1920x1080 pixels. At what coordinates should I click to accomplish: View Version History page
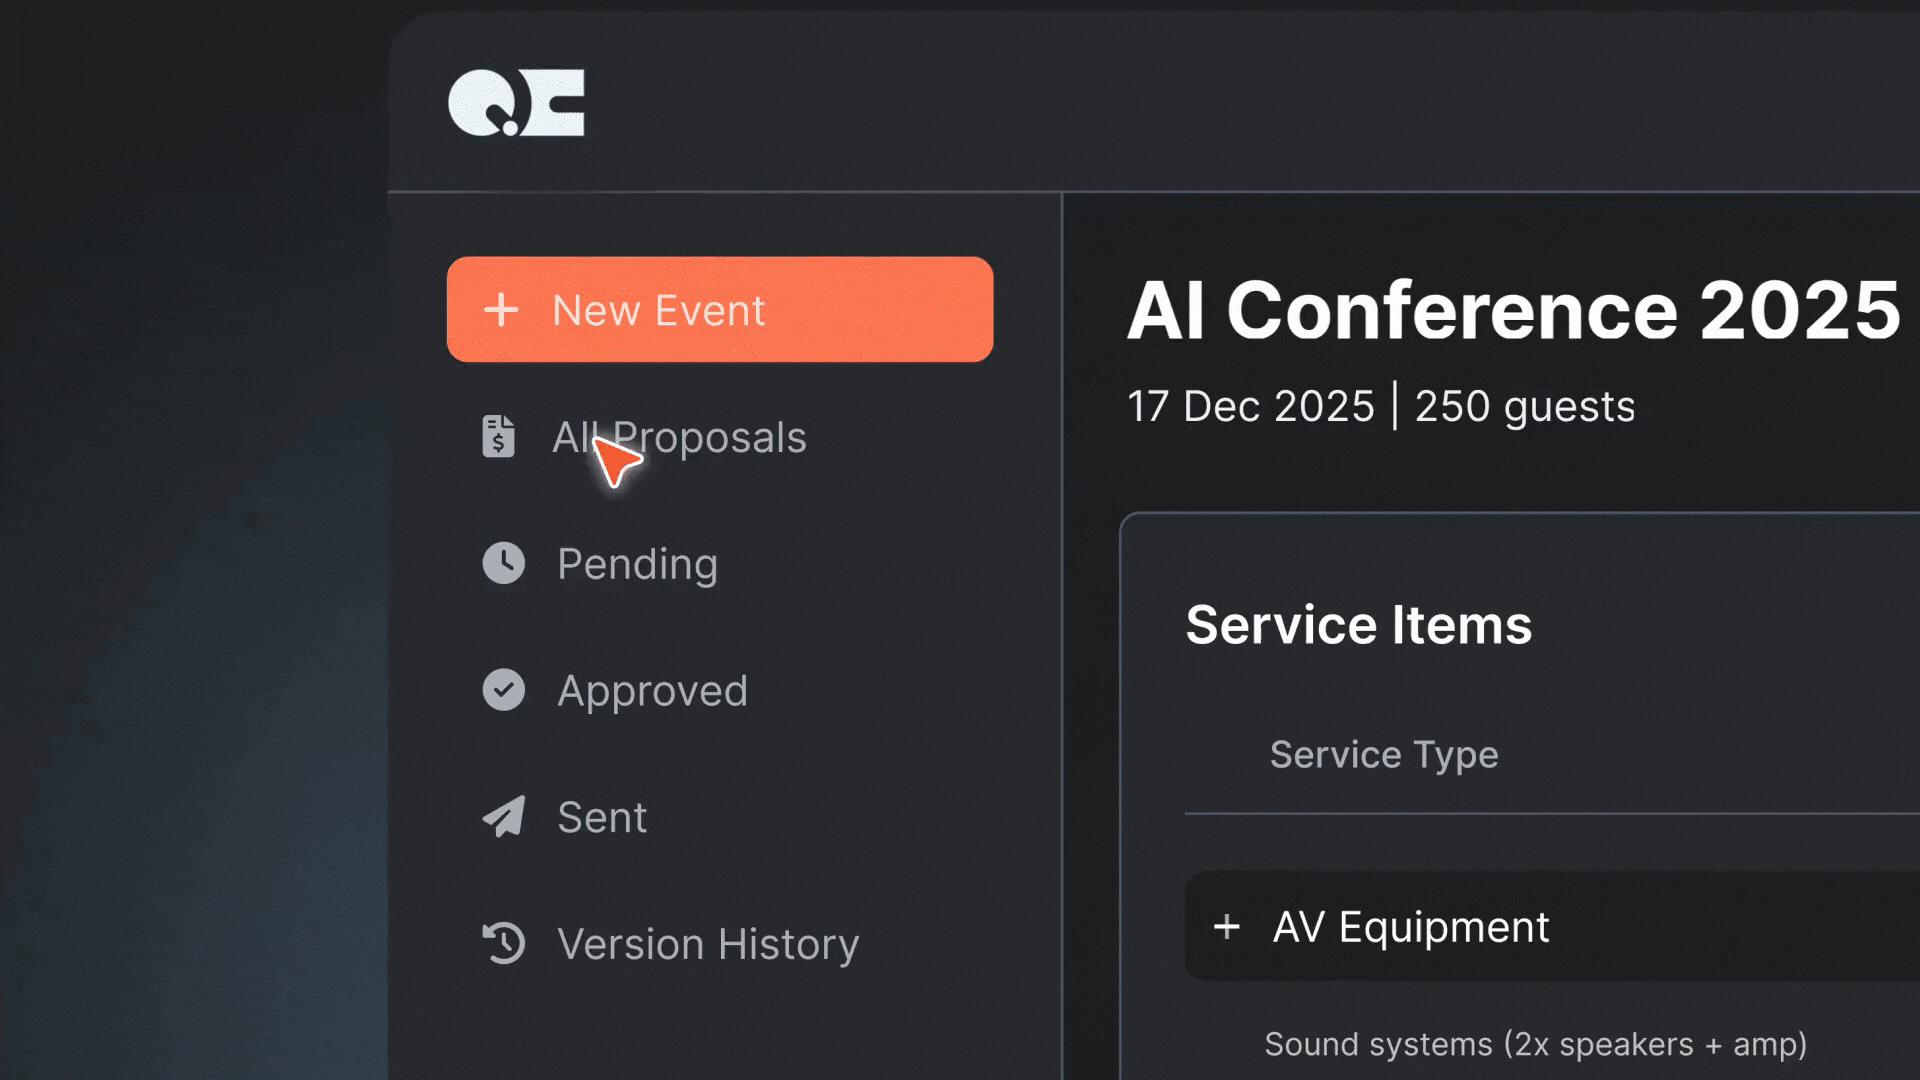pyautogui.click(x=707, y=944)
